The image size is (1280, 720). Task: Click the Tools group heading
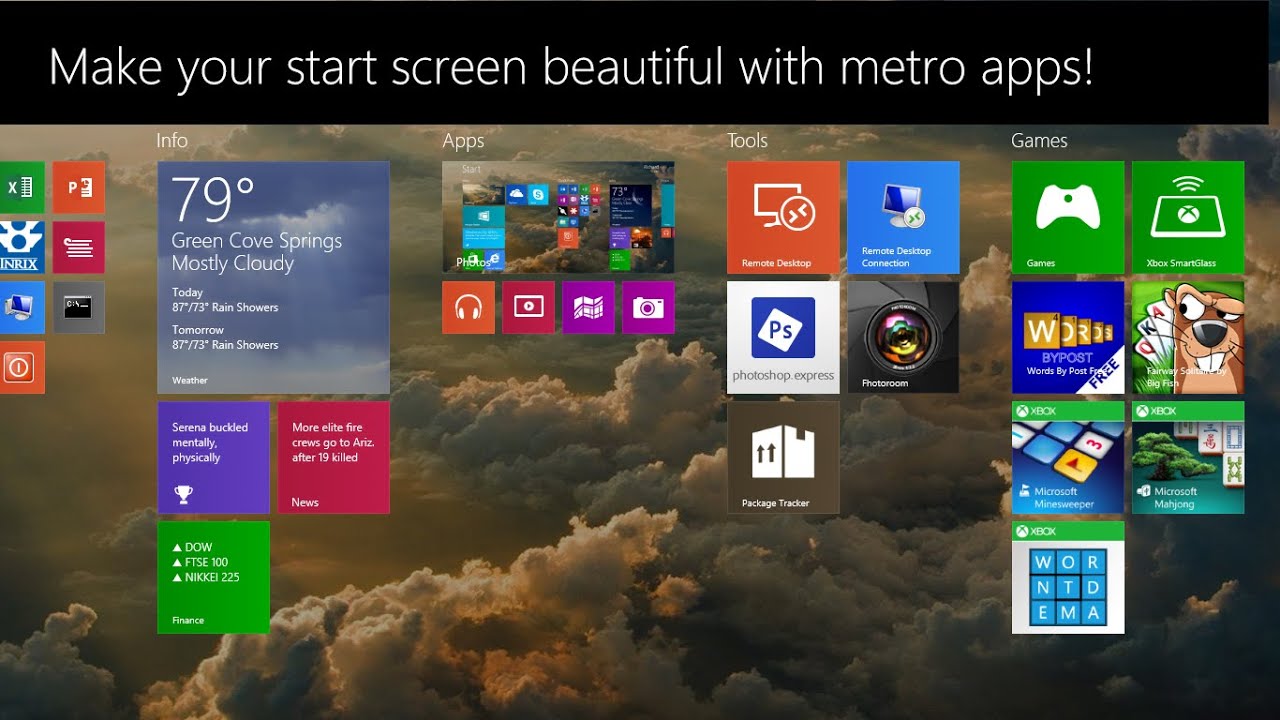click(x=747, y=141)
